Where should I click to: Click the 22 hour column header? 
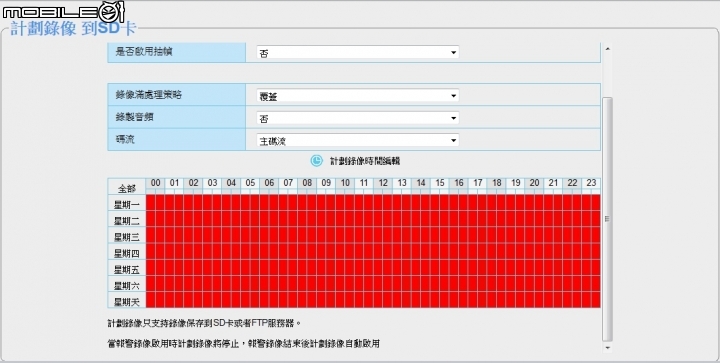[572, 183]
